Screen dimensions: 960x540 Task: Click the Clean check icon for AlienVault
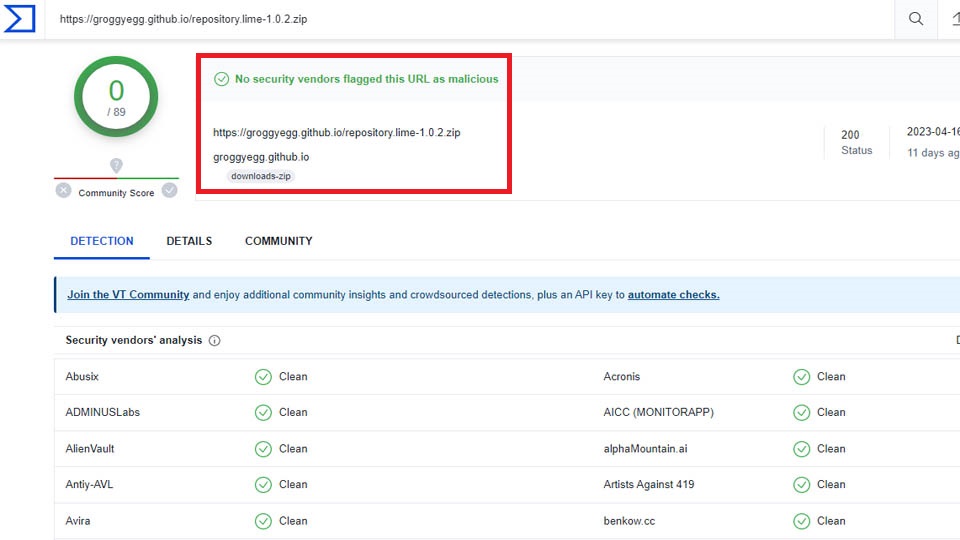pyautogui.click(x=263, y=449)
